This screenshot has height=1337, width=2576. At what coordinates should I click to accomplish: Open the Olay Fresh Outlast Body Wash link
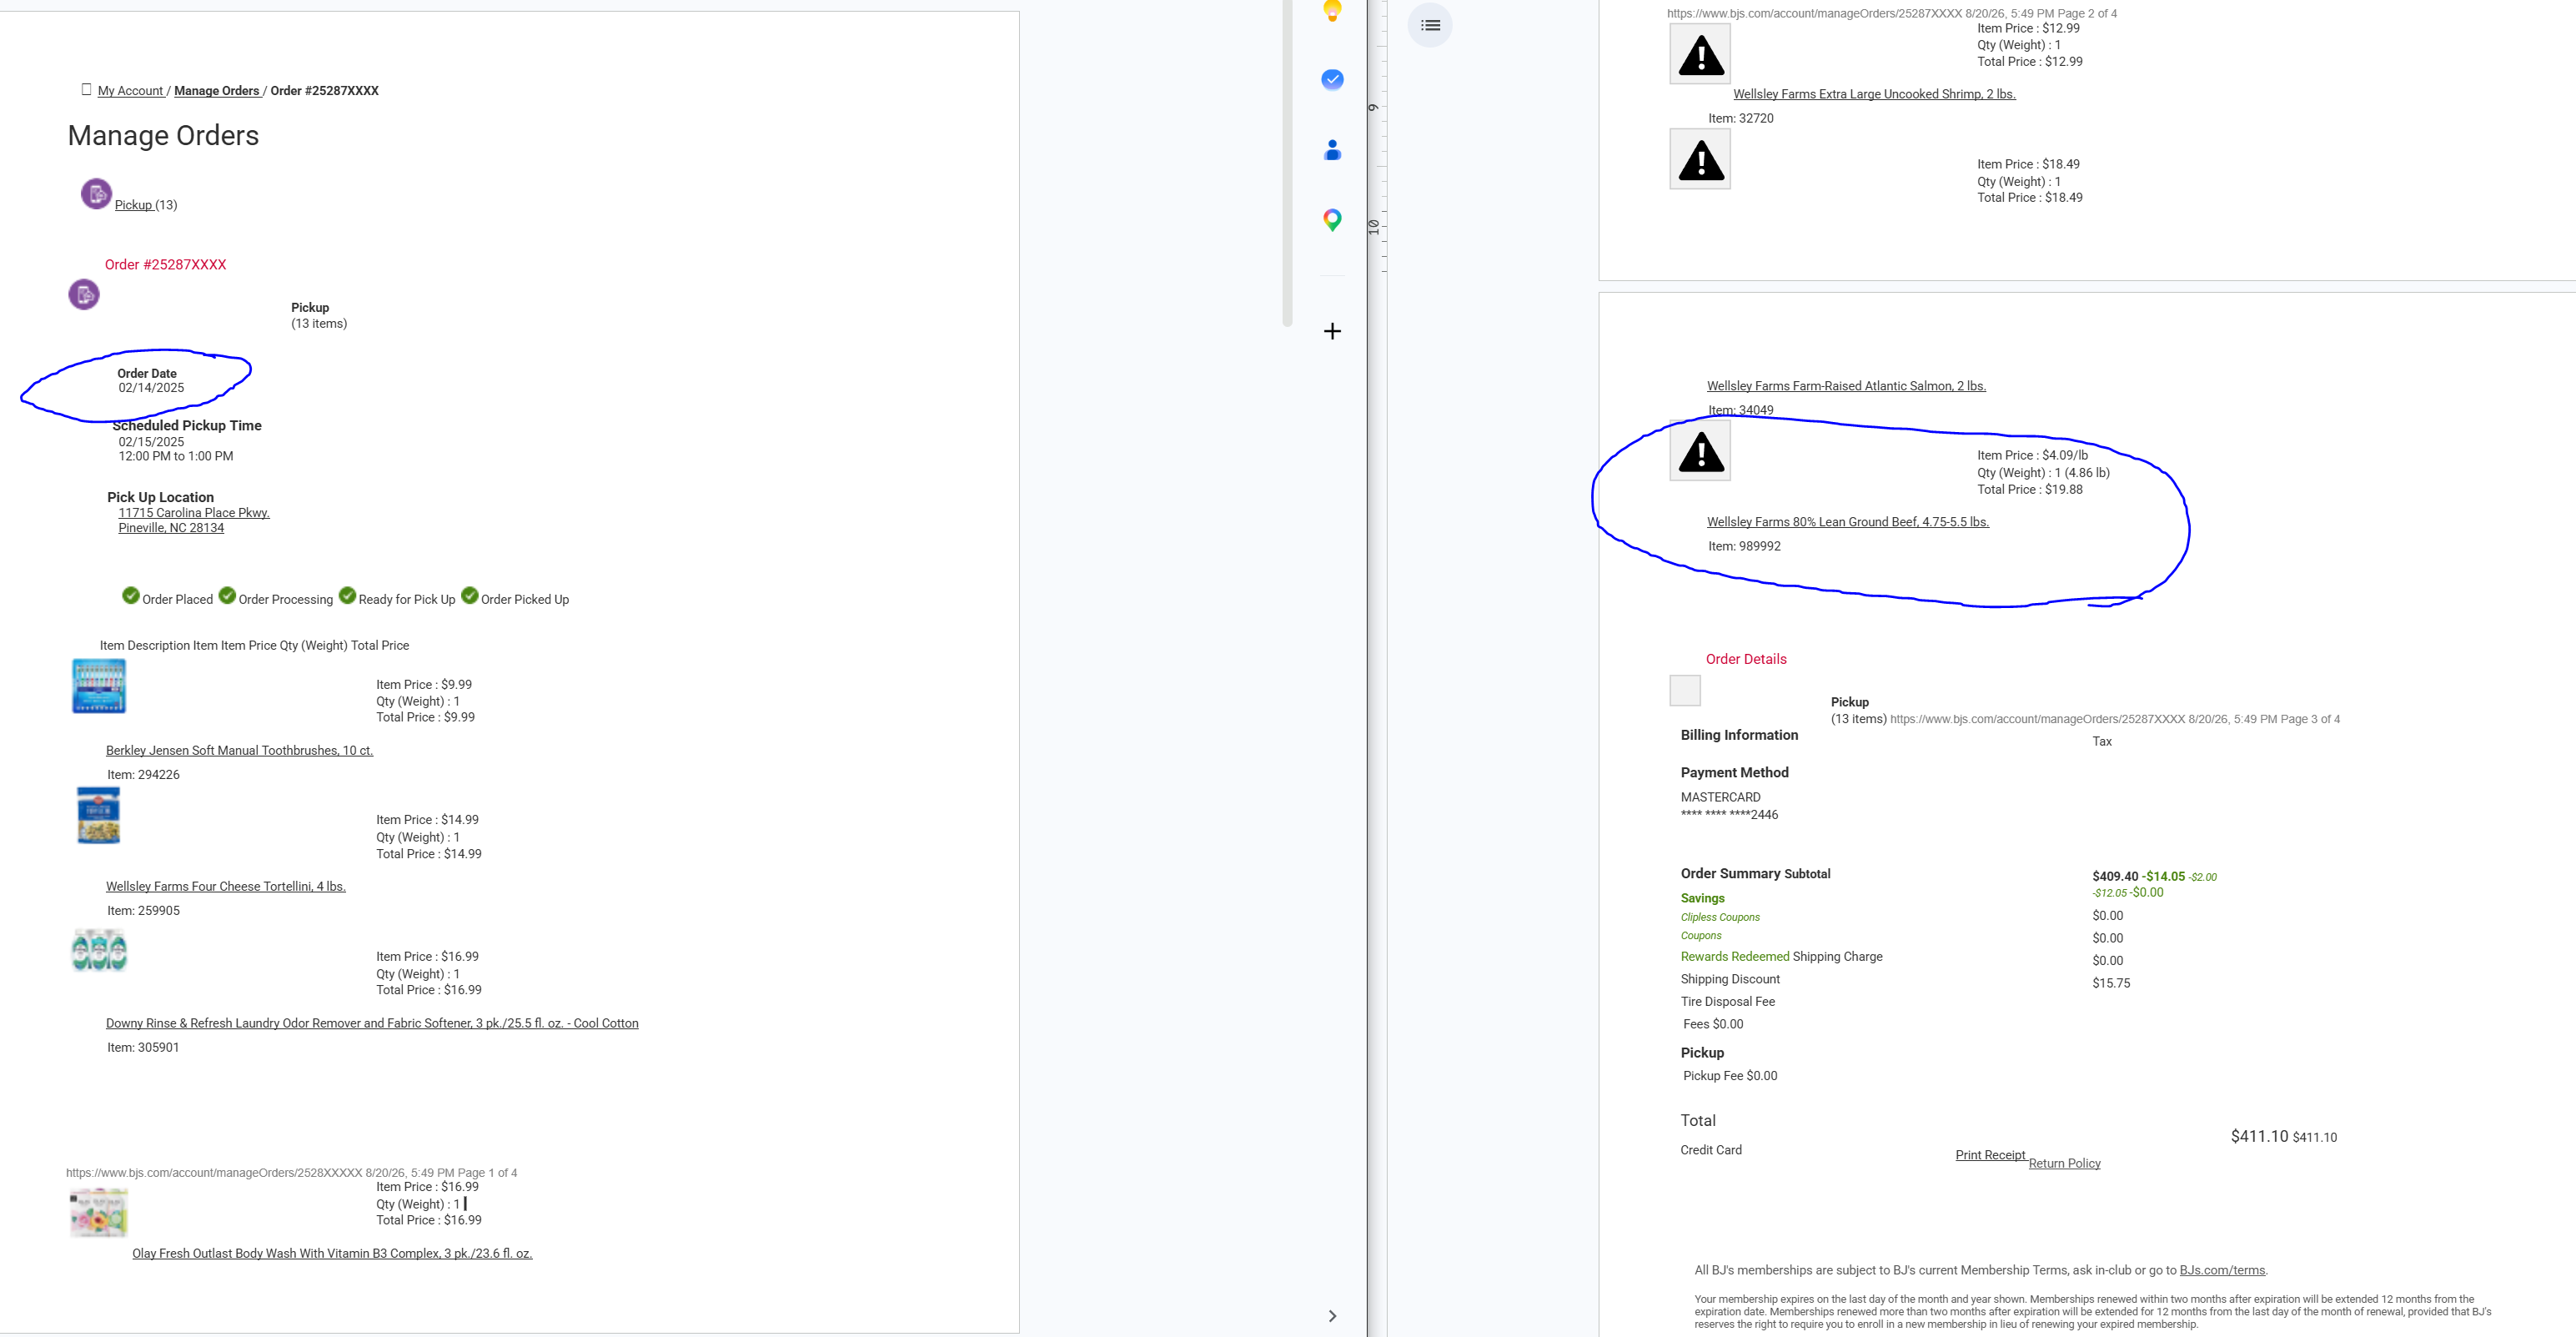click(332, 1254)
